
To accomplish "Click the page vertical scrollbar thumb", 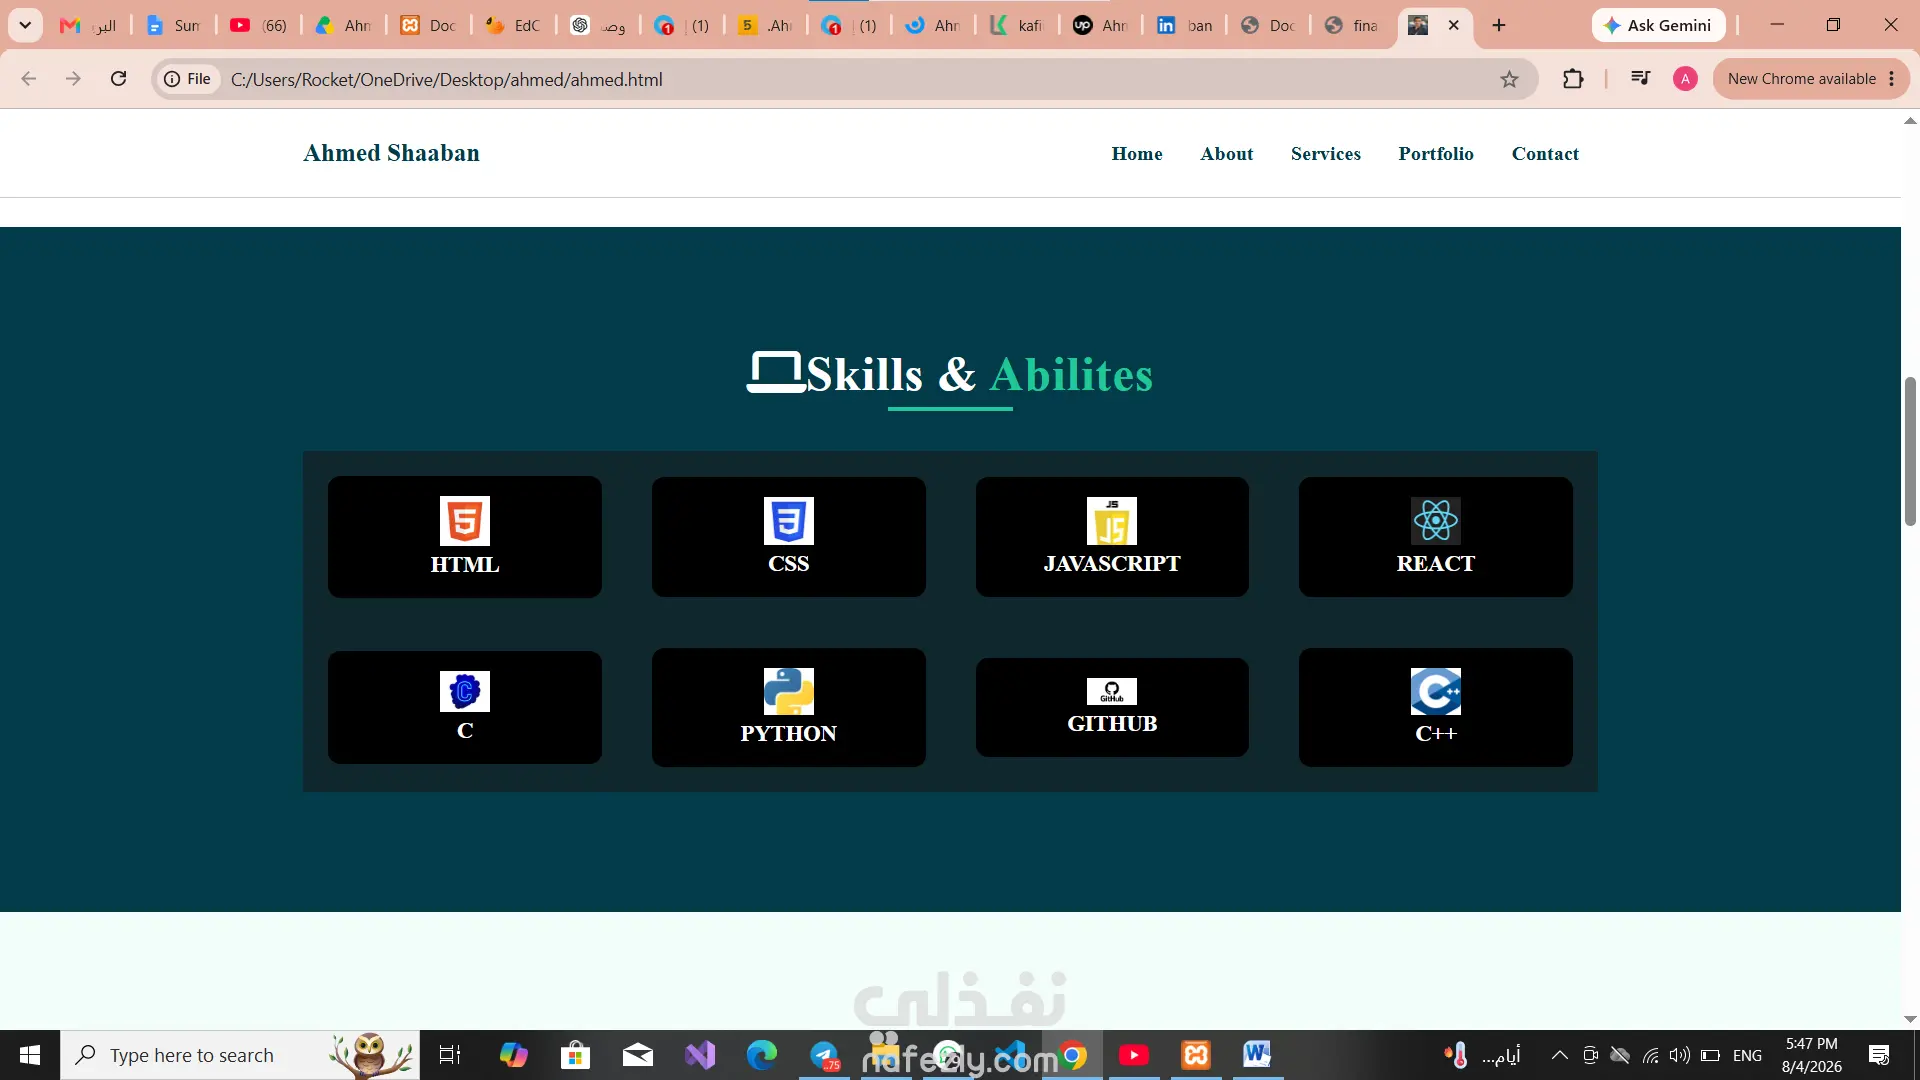I will [x=1910, y=451].
